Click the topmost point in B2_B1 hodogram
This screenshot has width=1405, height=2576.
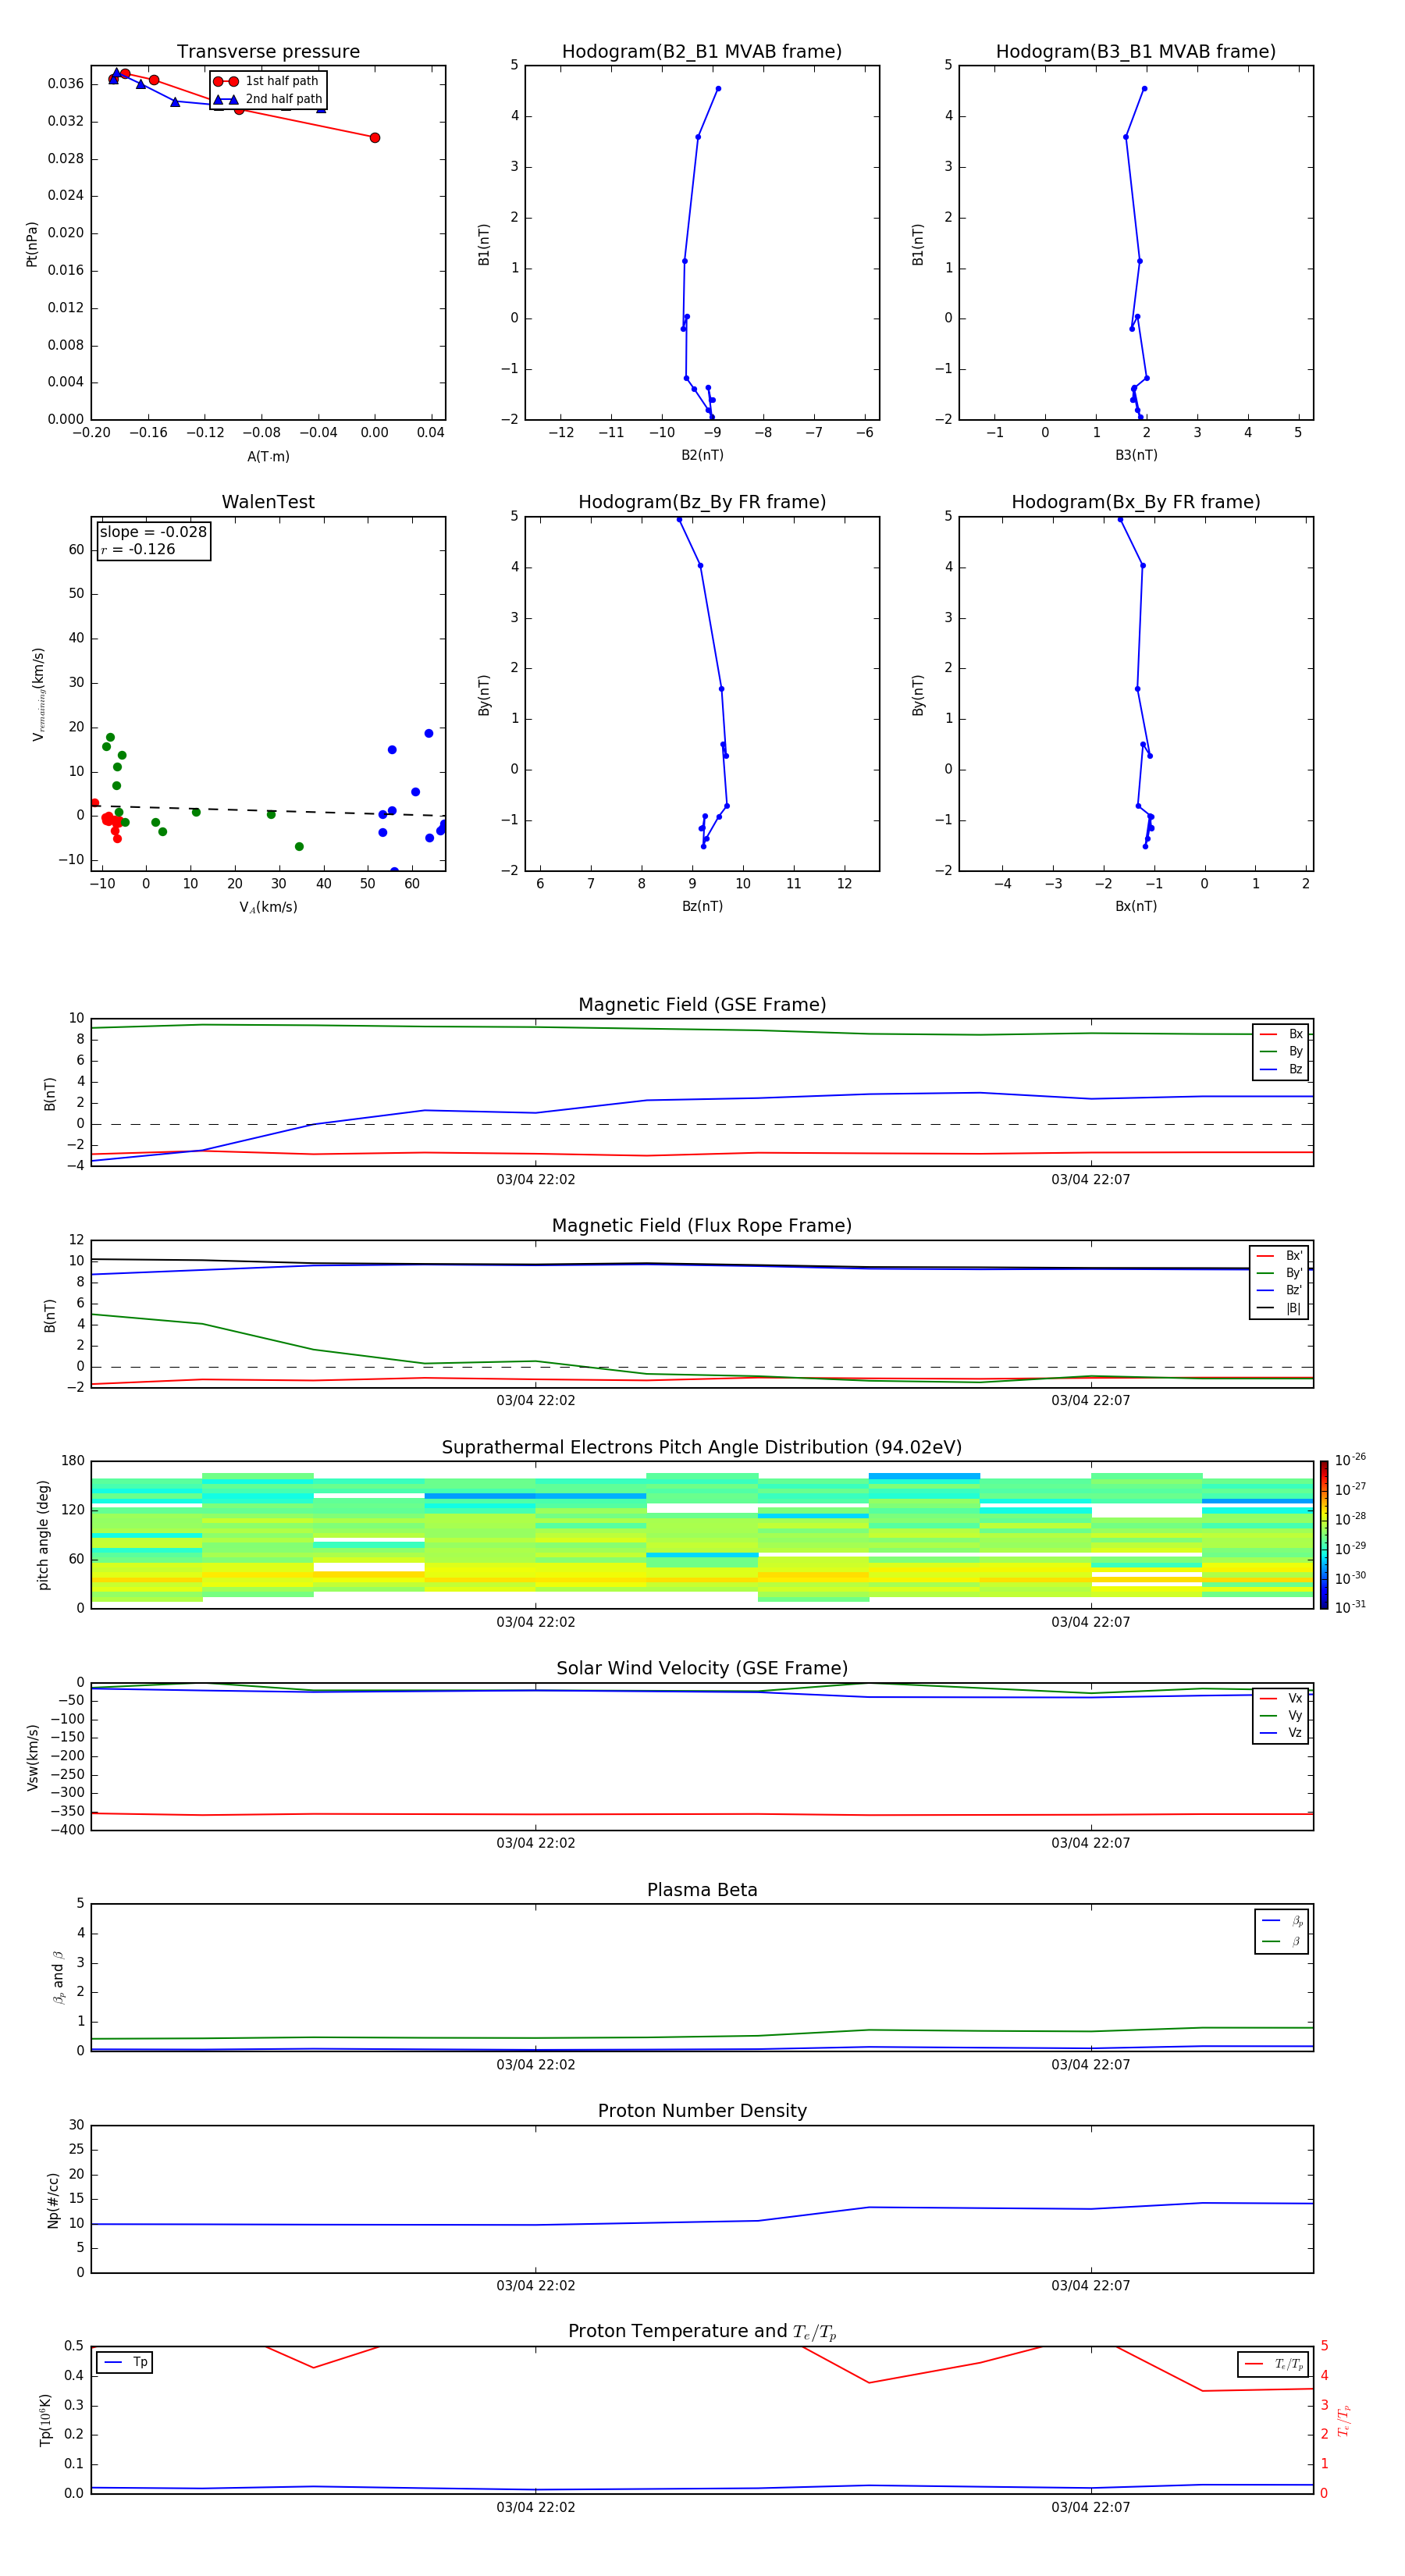click(x=718, y=89)
